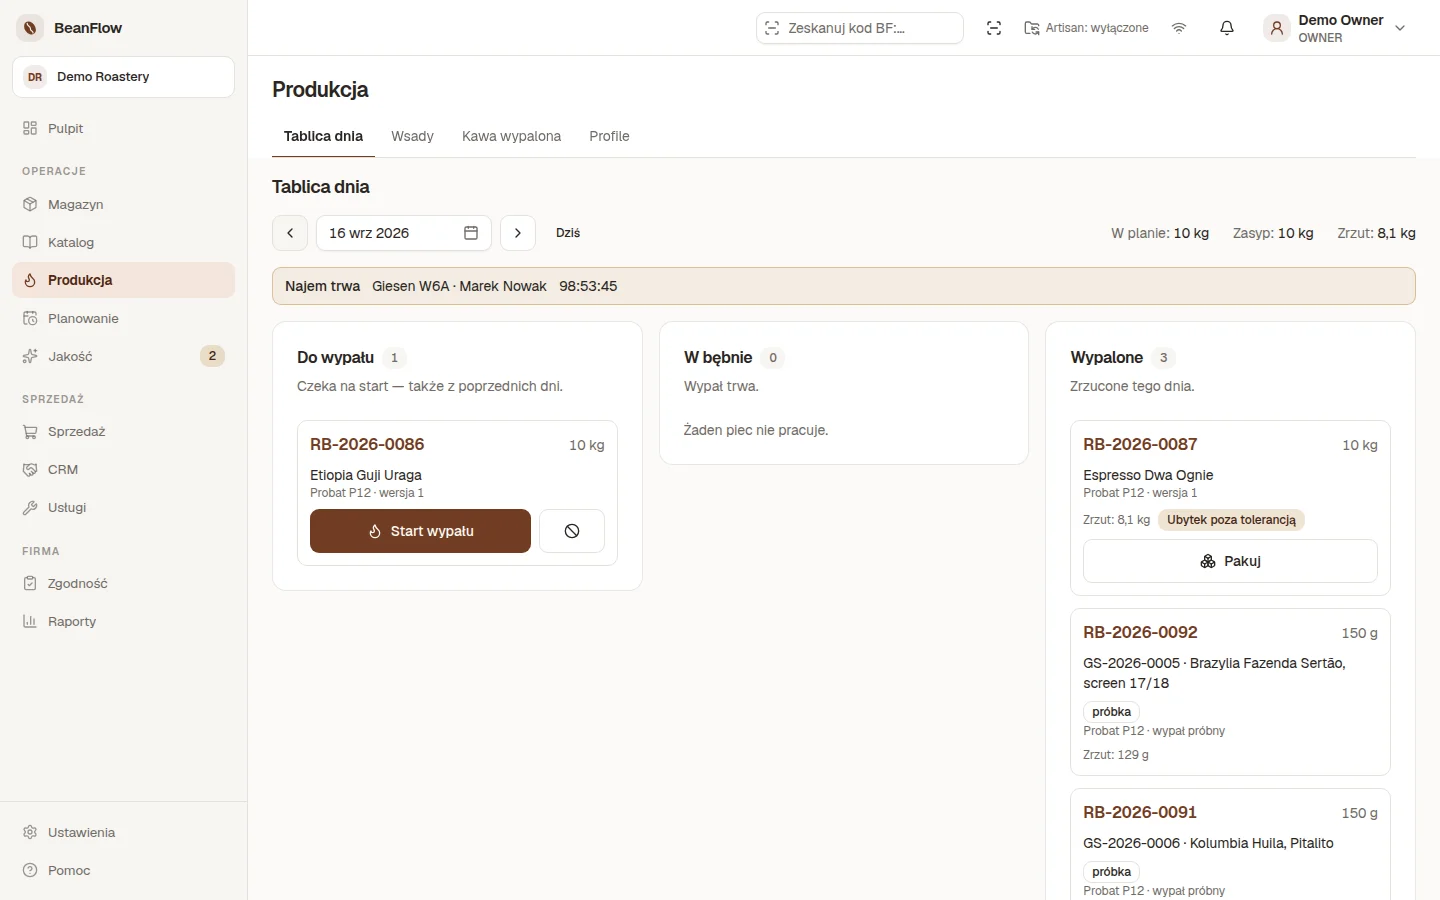
Task: Click the Do wypału count badge 1
Action: tap(394, 358)
